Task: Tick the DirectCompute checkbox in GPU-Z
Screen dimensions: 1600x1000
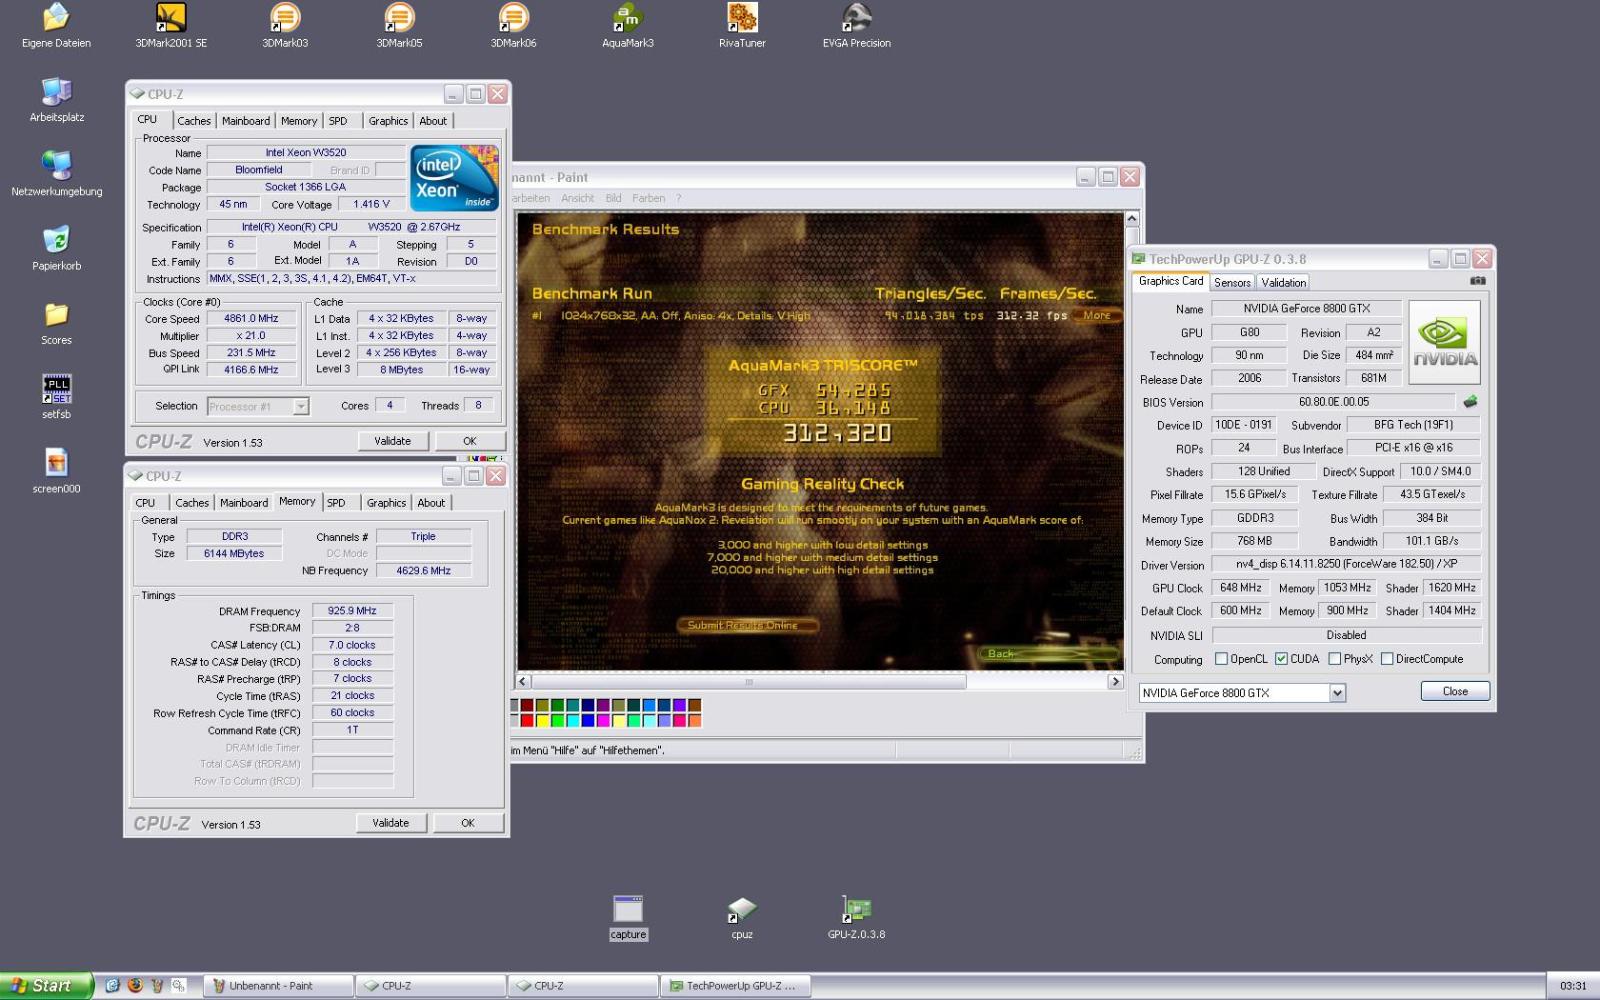Action: pos(1387,659)
